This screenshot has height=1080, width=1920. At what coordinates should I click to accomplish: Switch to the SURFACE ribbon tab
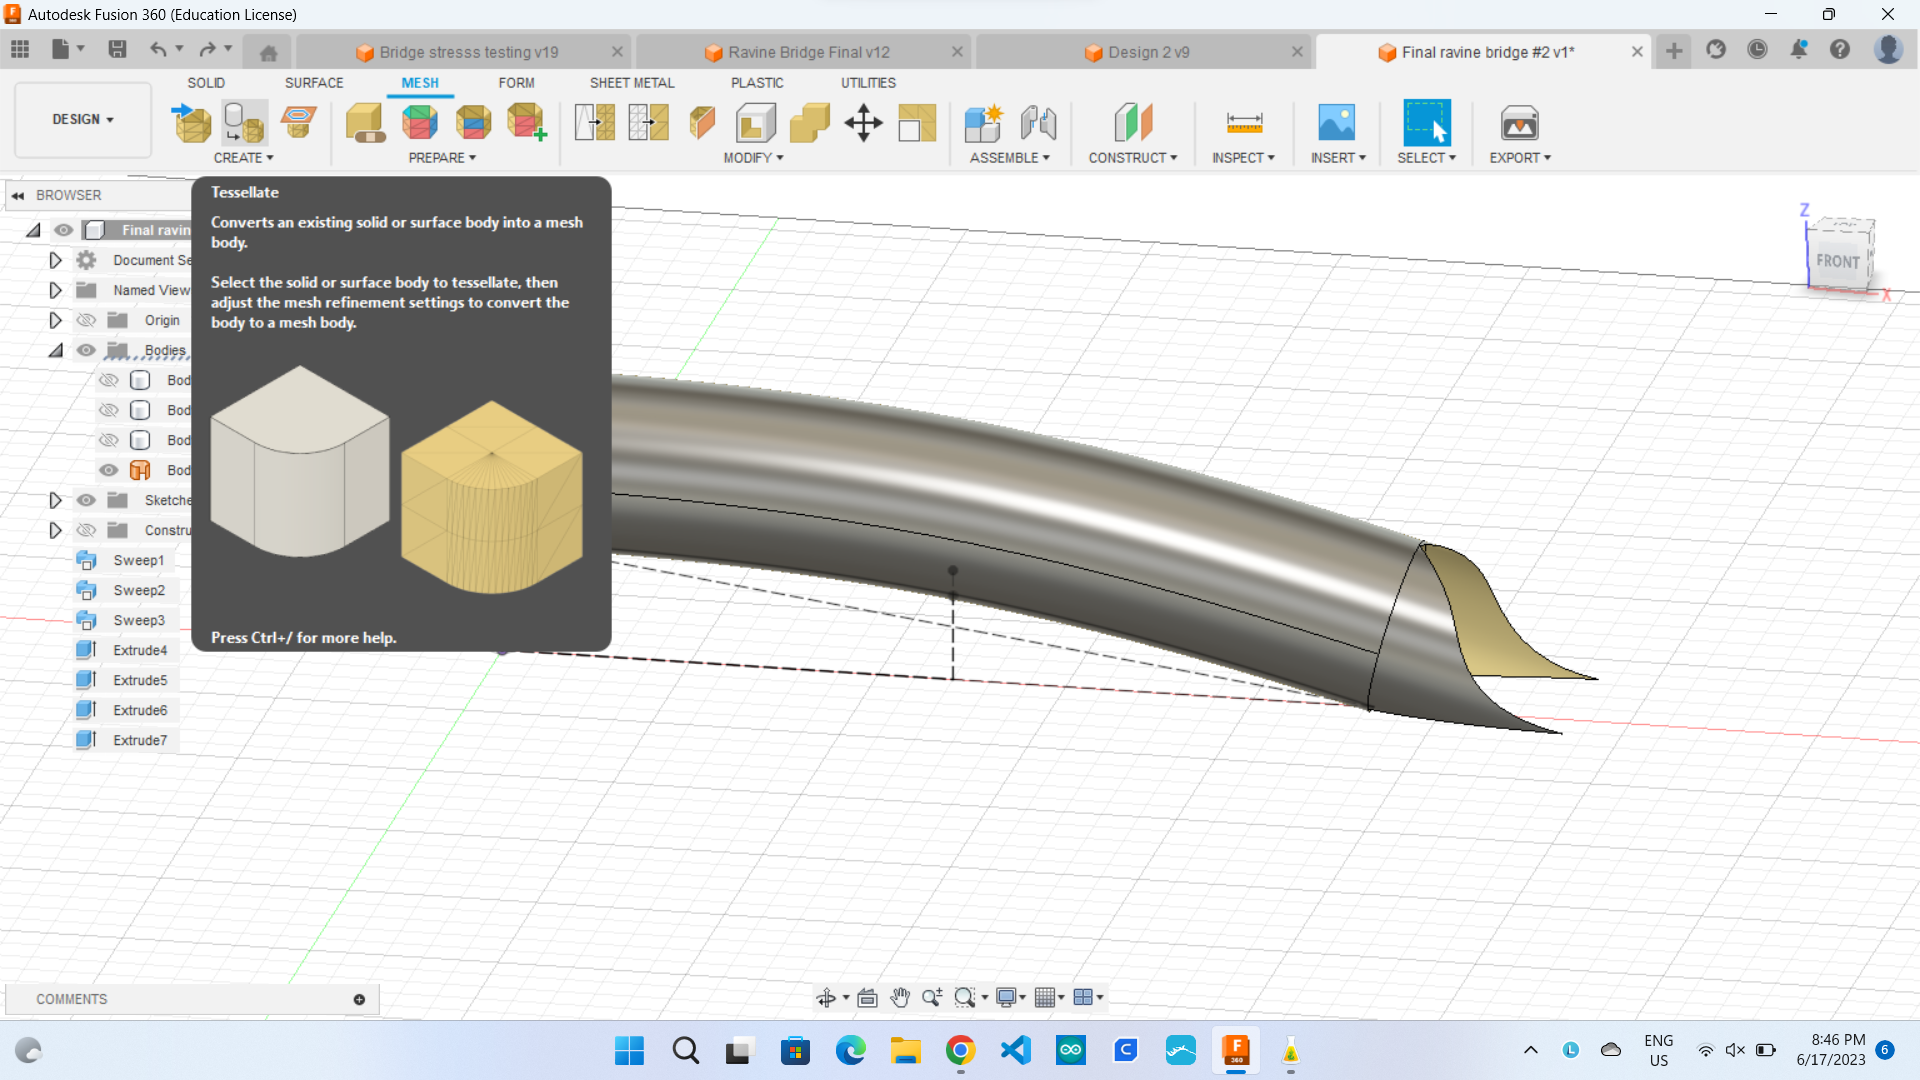tap(314, 83)
